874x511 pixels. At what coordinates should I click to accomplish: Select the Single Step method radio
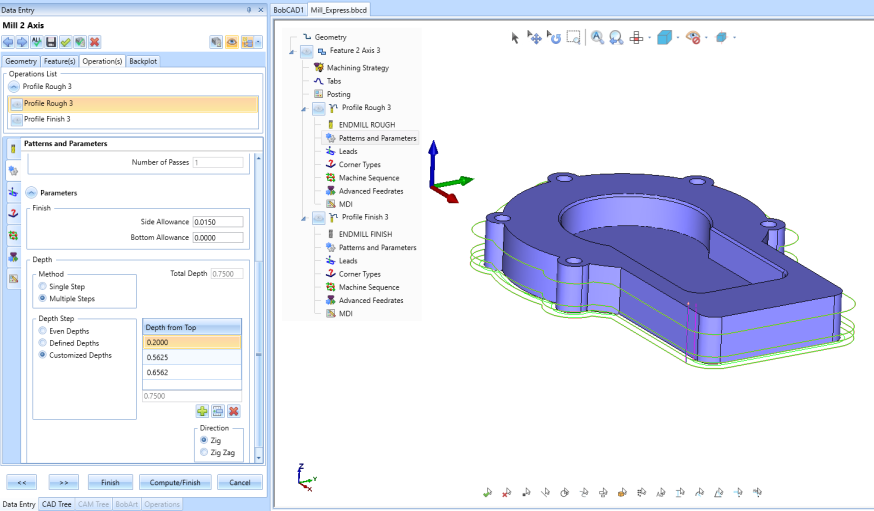(42, 287)
